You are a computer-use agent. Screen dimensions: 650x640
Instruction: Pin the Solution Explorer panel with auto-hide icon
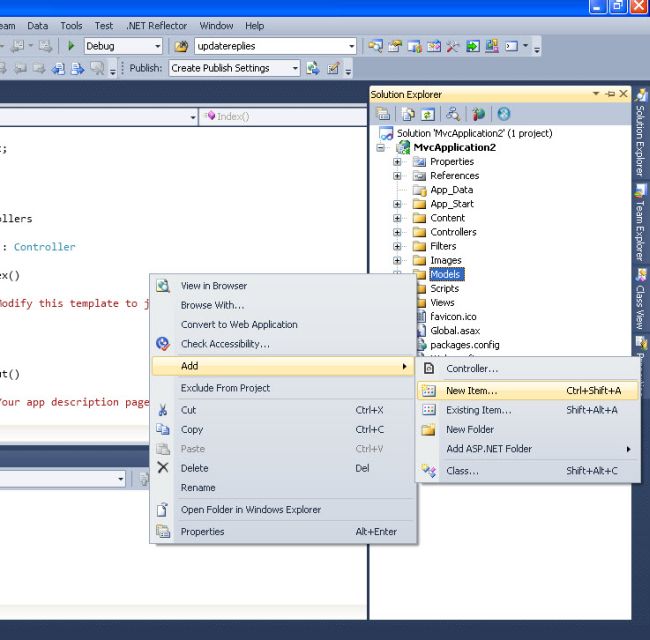611,94
